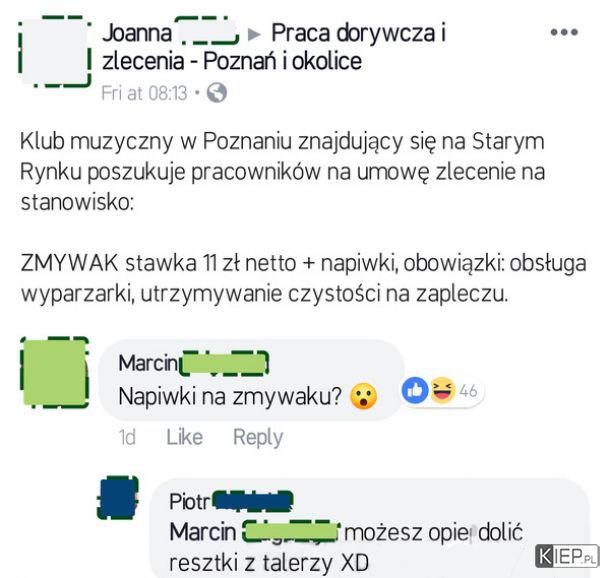
Task: Click the blue thumbs-up reaction icon
Action: click(415, 390)
